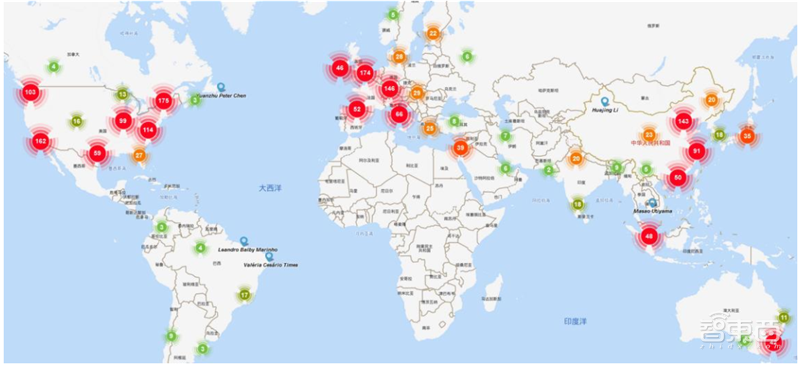Screen dimensions: 800x366
Task: Open the red 162 cluster over California
Action: click(x=40, y=141)
